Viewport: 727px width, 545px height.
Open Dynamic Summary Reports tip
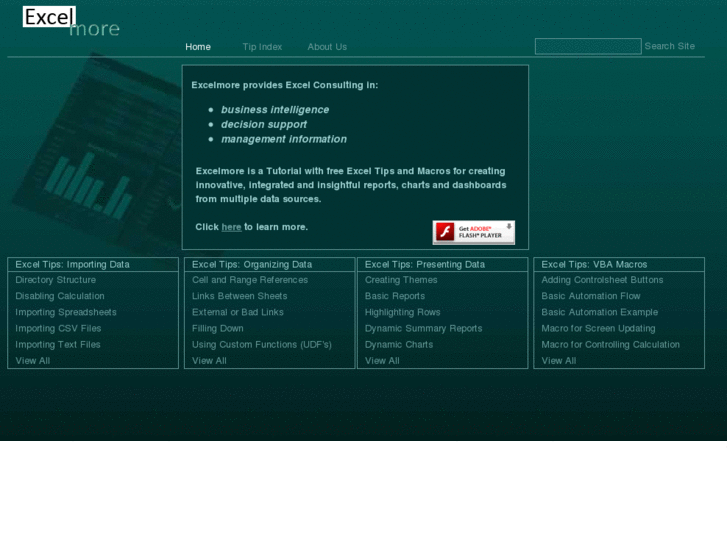(x=423, y=328)
